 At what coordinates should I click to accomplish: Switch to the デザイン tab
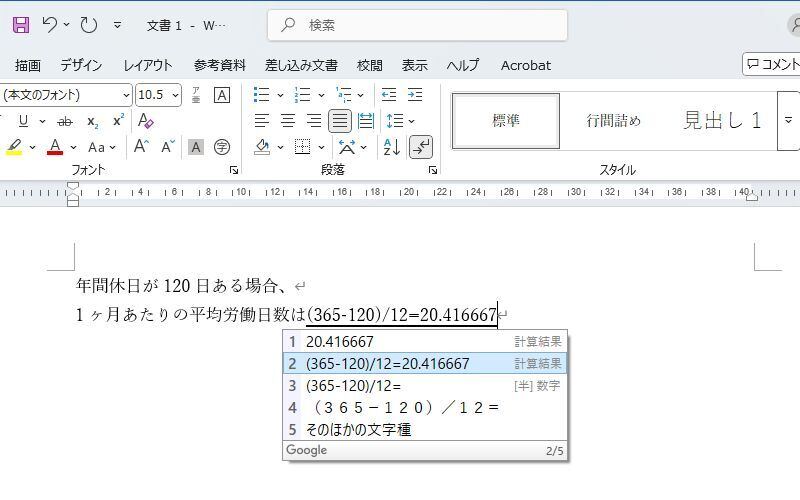[81, 65]
